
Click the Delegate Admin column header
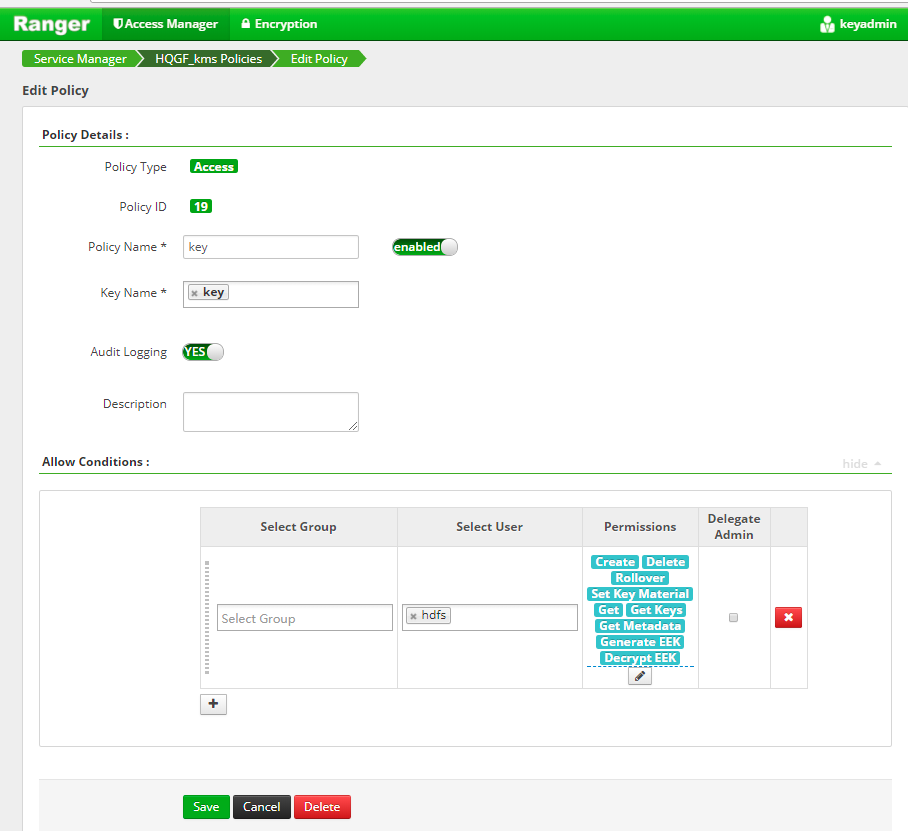coord(734,527)
